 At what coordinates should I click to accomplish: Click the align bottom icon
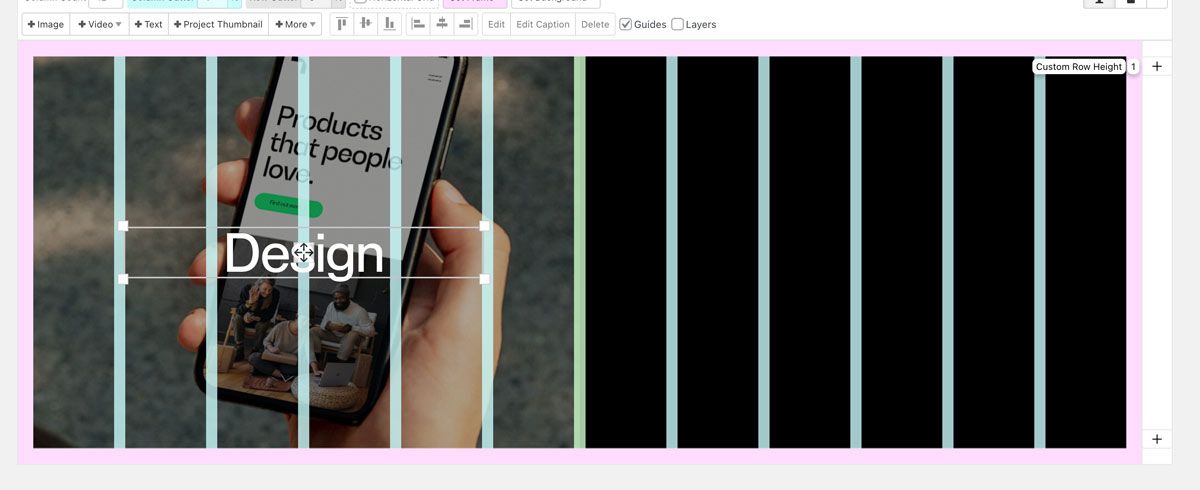point(388,24)
